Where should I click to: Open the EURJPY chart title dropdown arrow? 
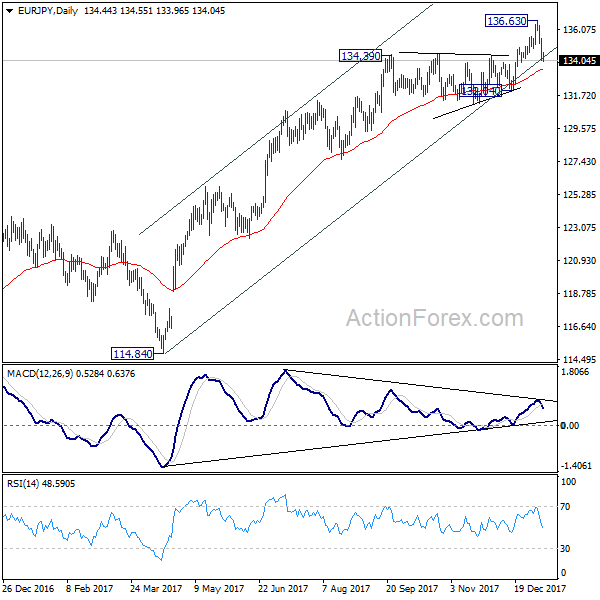[x=10, y=11]
